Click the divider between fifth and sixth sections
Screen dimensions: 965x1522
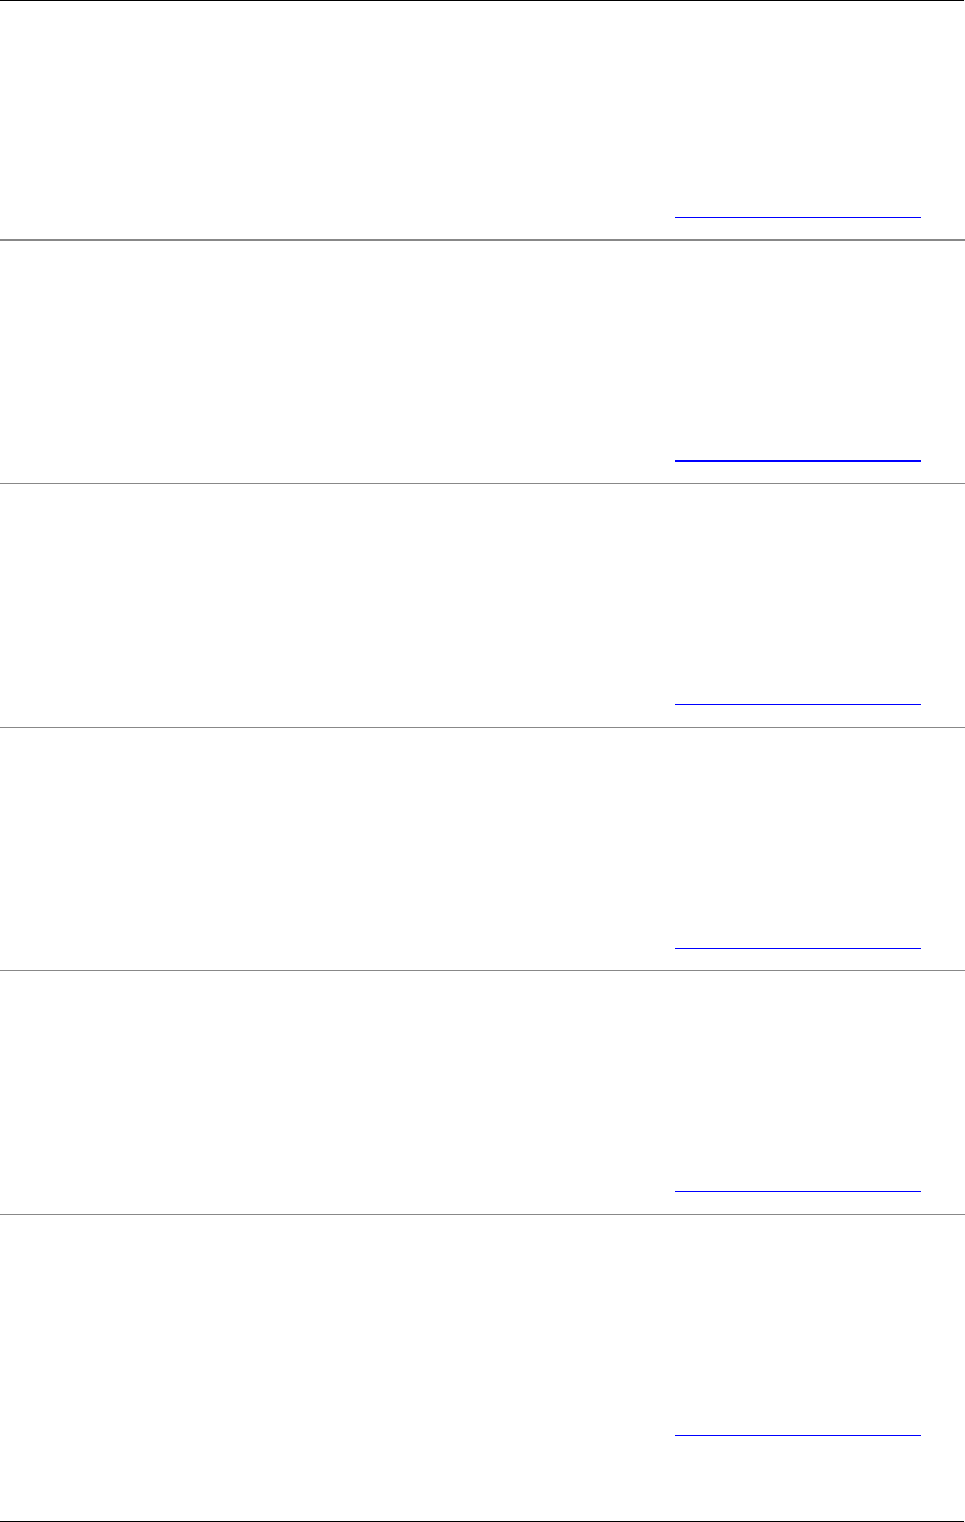(x=482, y=1215)
